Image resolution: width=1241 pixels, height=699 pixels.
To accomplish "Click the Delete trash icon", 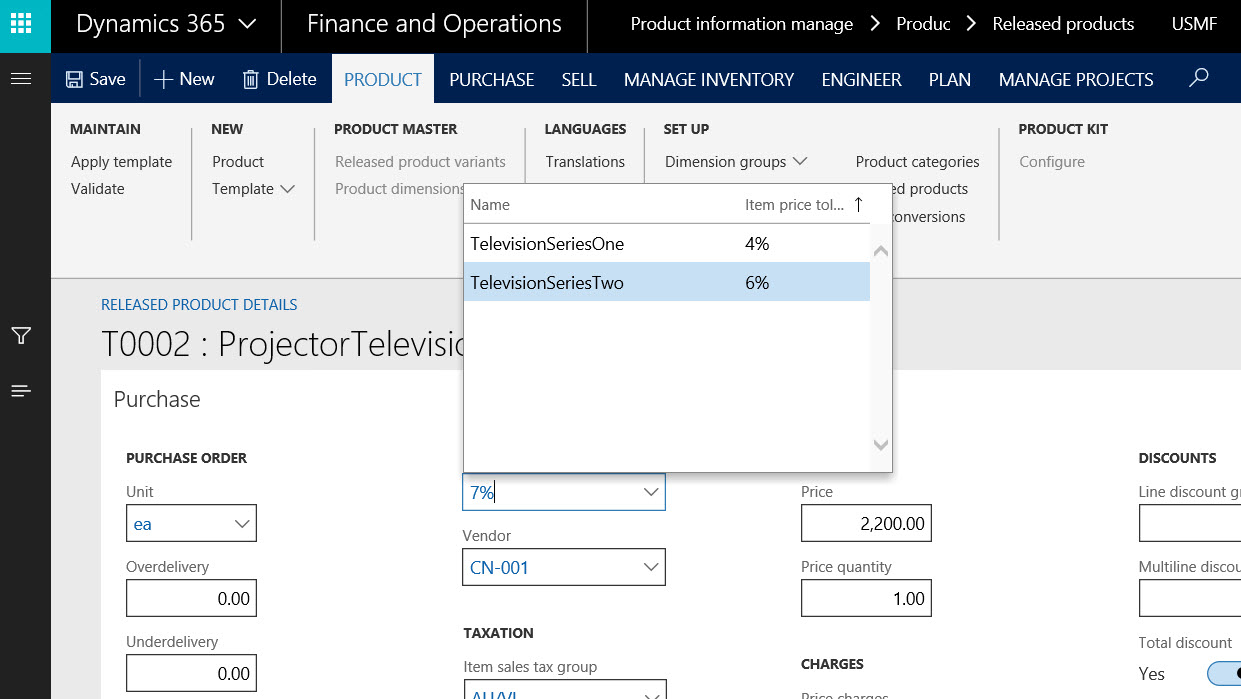I will [x=251, y=79].
